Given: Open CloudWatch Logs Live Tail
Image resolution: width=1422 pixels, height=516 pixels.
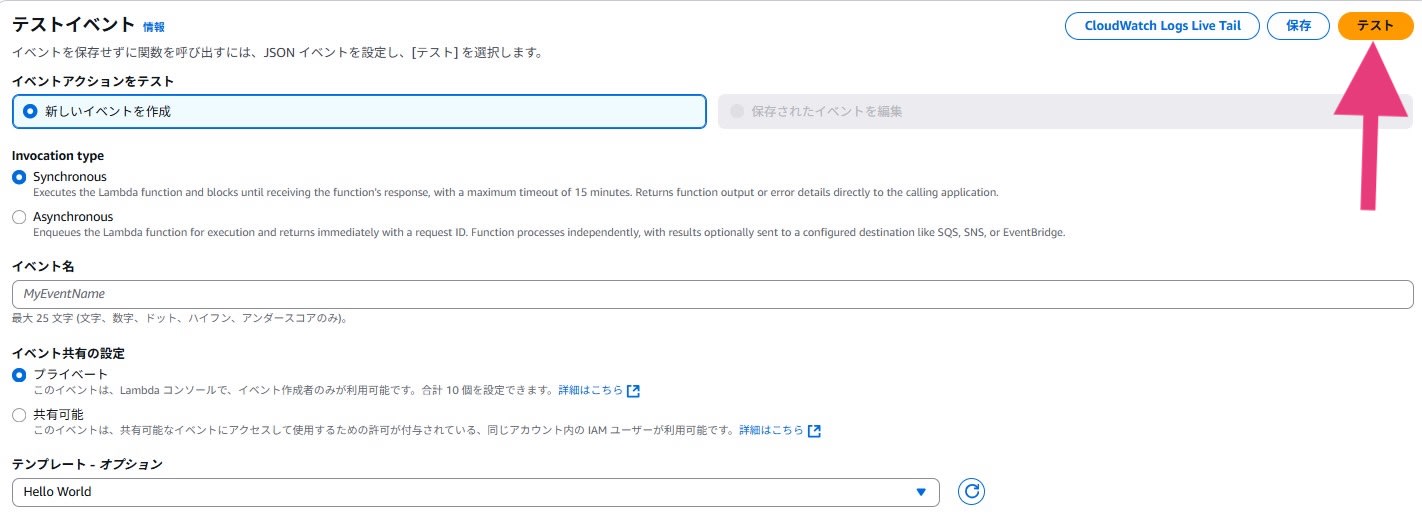Looking at the screenshot, I should pos(1162,26).
